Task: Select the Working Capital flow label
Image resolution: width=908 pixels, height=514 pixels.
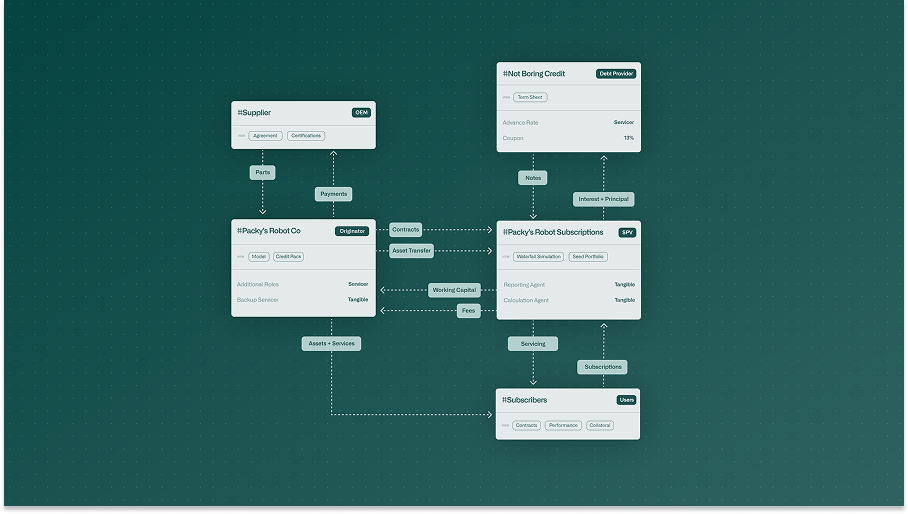Action: pos(454,290)
